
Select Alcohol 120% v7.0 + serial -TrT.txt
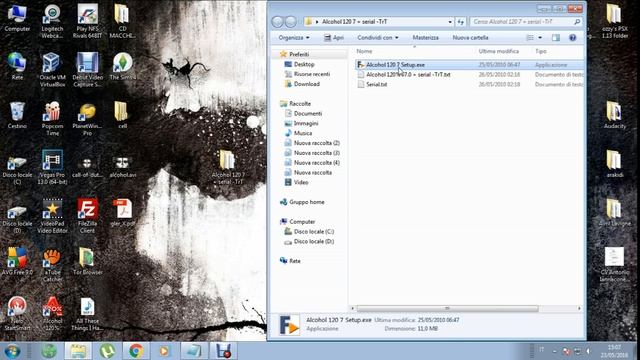tap(469, 75)
